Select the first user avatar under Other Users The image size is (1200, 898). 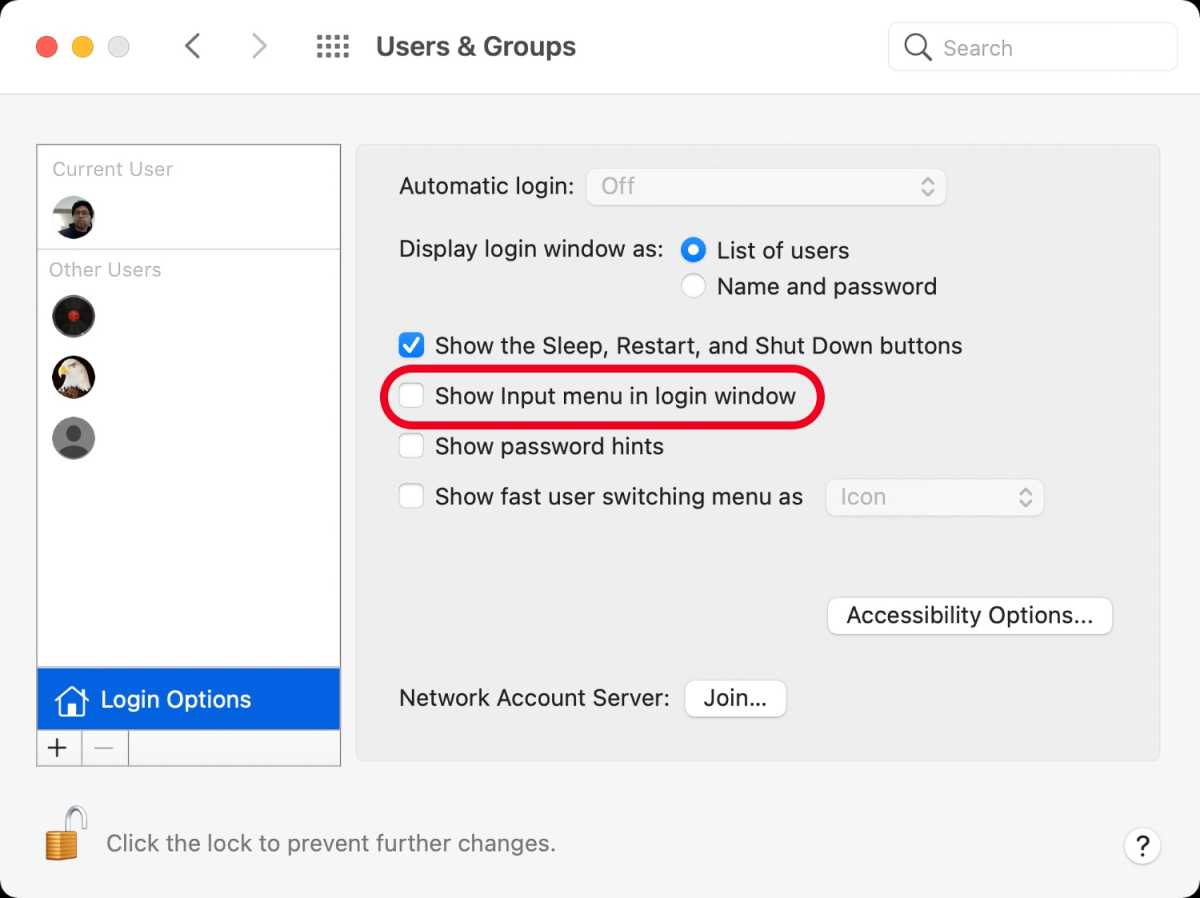(73, 316)
